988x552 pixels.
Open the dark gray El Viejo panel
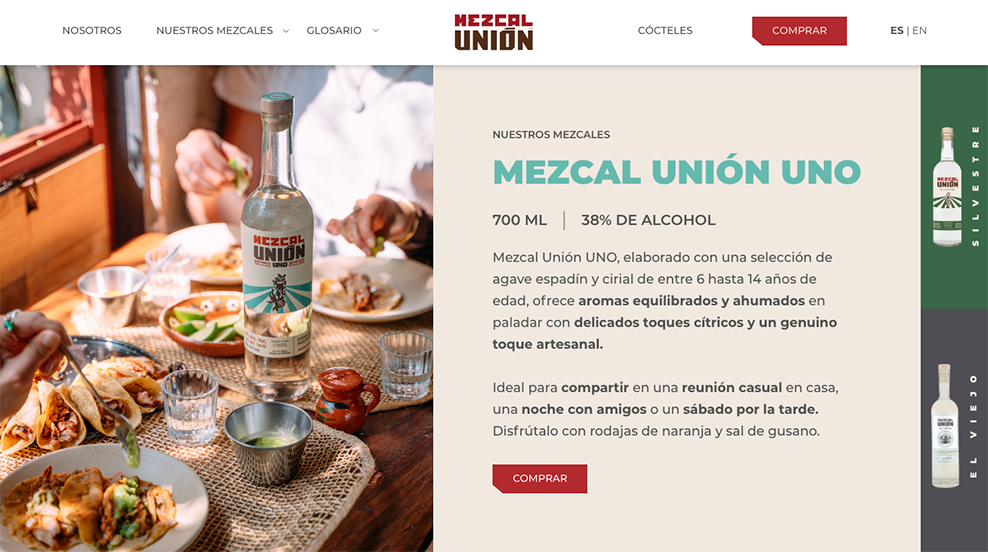(954, 430)
